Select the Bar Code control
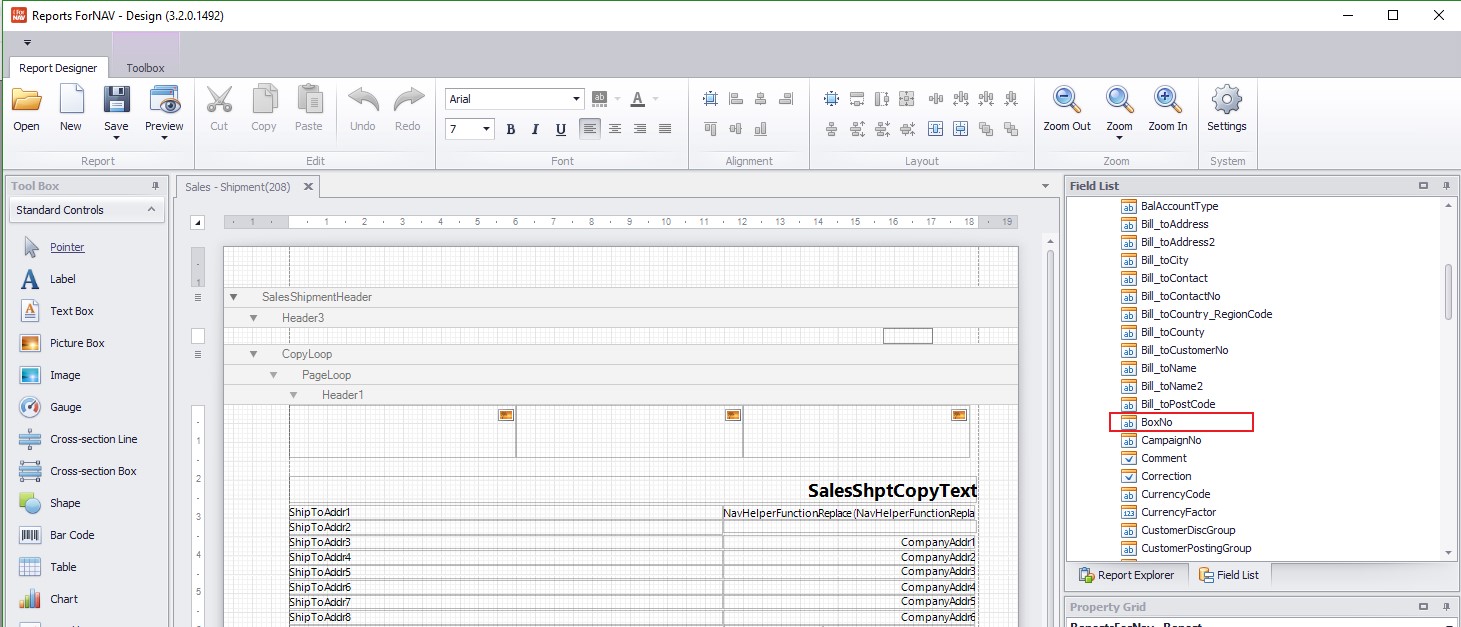 click(71, 535)
